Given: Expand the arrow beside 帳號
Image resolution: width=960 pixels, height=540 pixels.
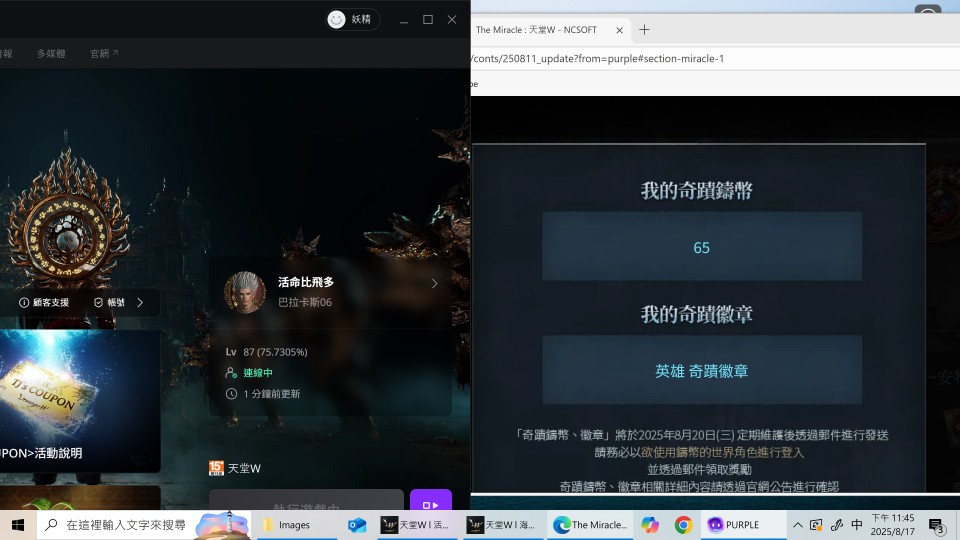Looking at the screenshot, I should coord(140,302).
